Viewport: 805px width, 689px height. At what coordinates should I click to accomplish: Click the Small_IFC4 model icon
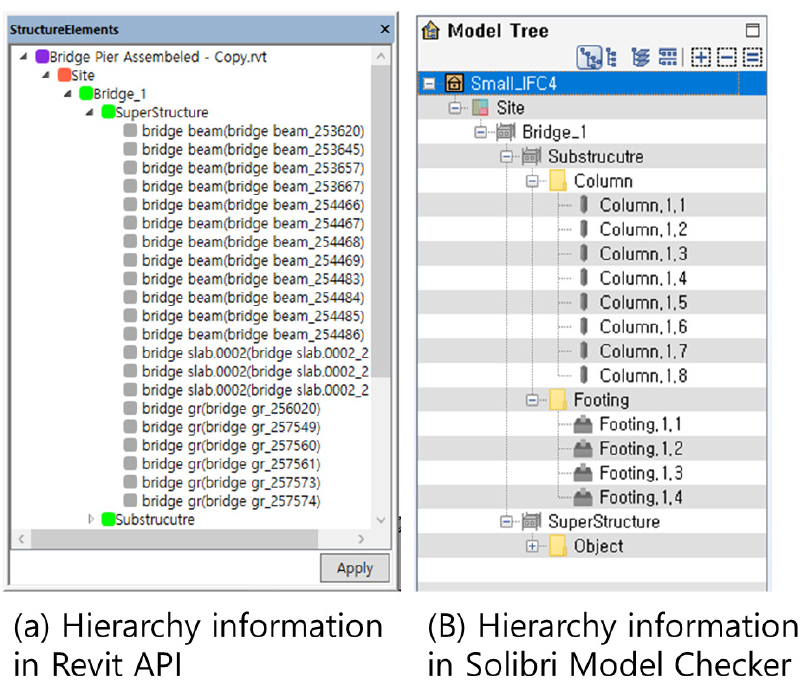[454, 84]
